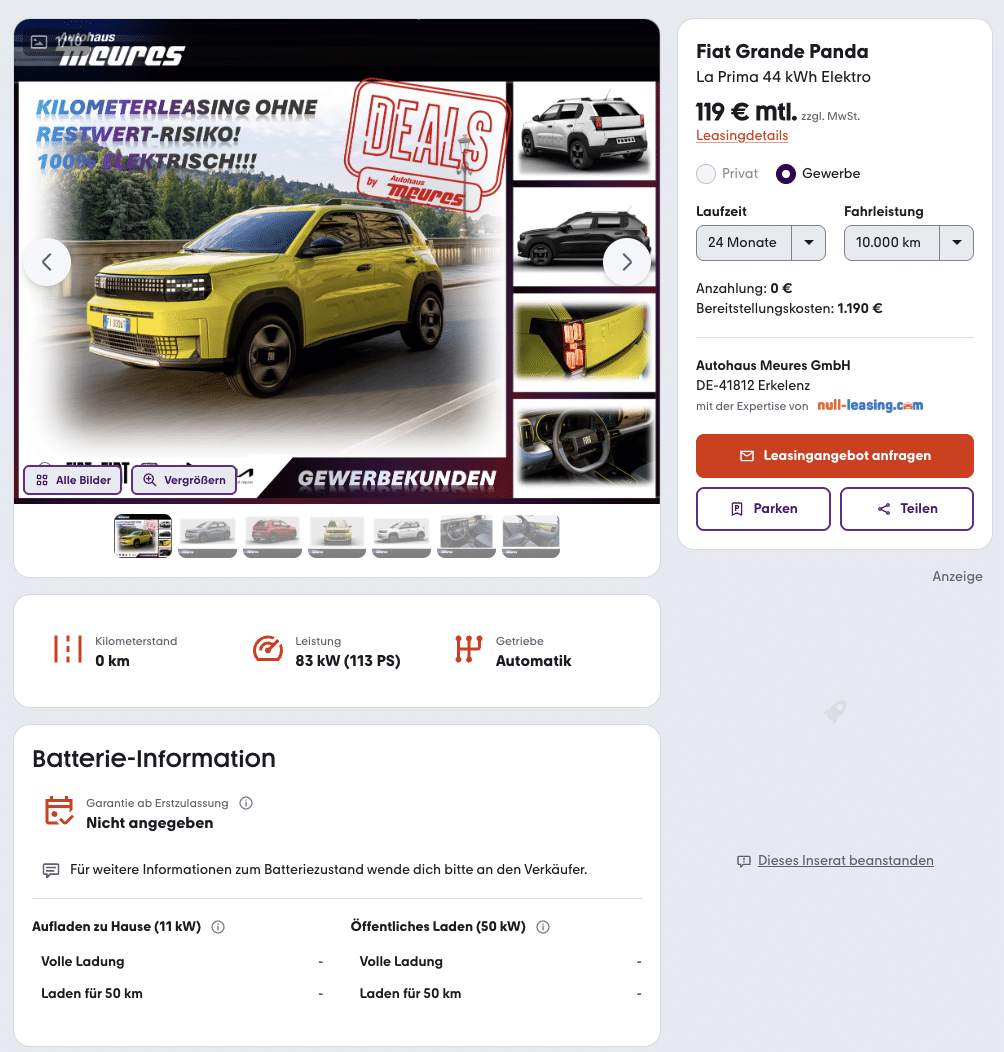The width and height of the screenshot is (1004, 1052).
Task: Select the Gewerbe radio option
Action: point(786,174)
